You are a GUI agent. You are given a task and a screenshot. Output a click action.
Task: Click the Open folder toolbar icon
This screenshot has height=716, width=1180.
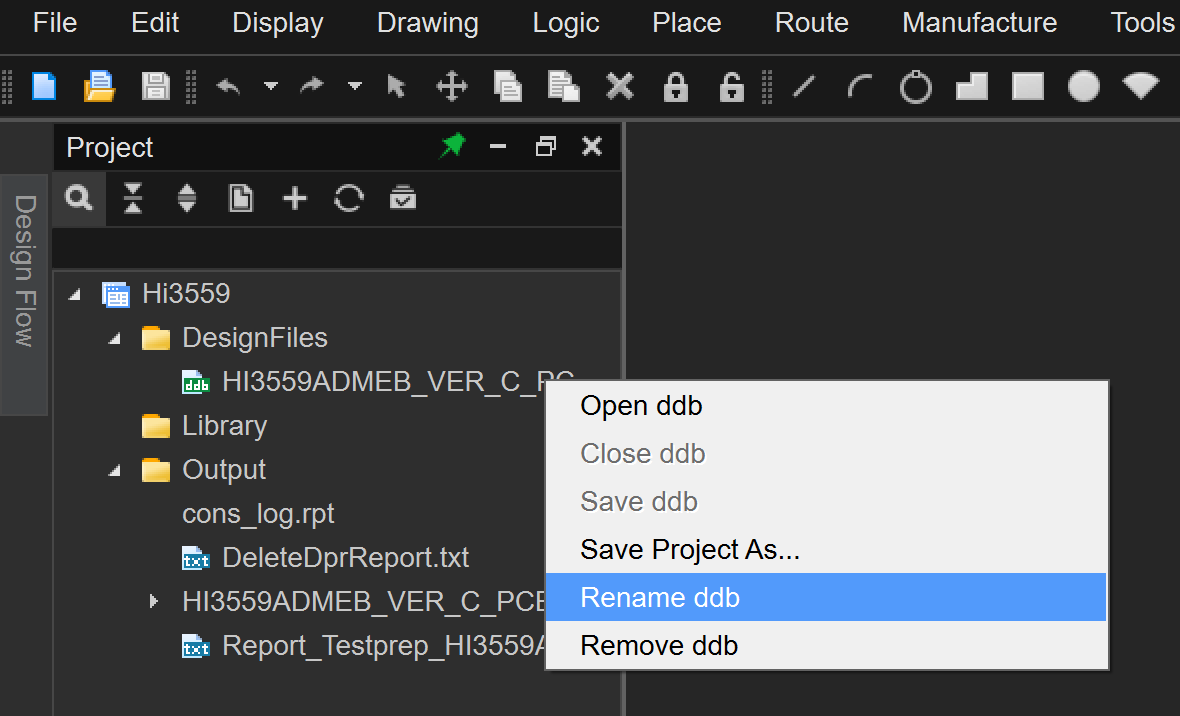(x=99, y=87)
